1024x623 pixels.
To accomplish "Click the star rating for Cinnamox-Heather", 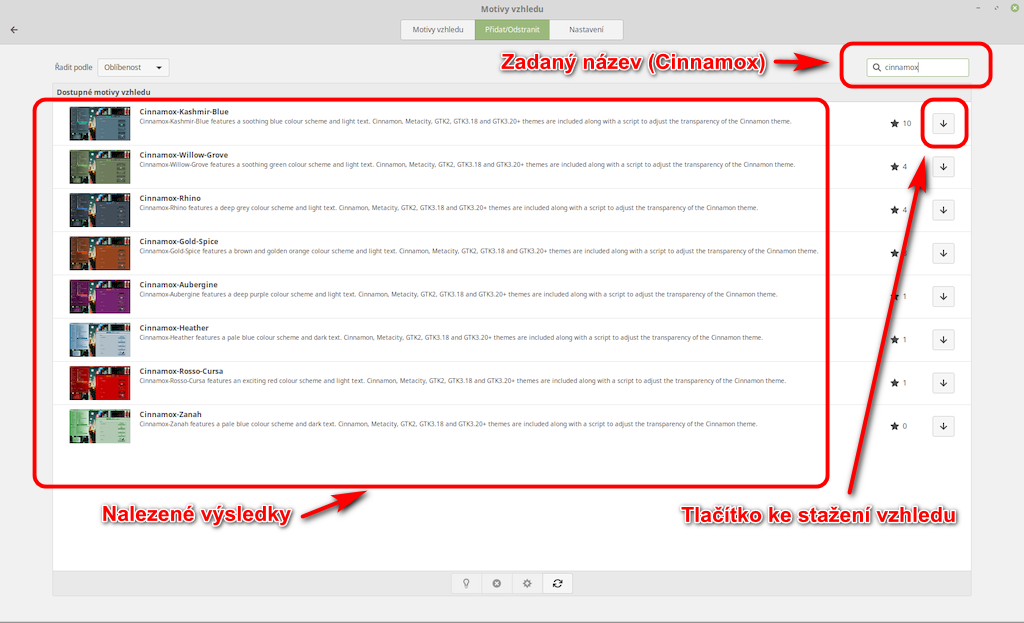I will coord(899,340).
